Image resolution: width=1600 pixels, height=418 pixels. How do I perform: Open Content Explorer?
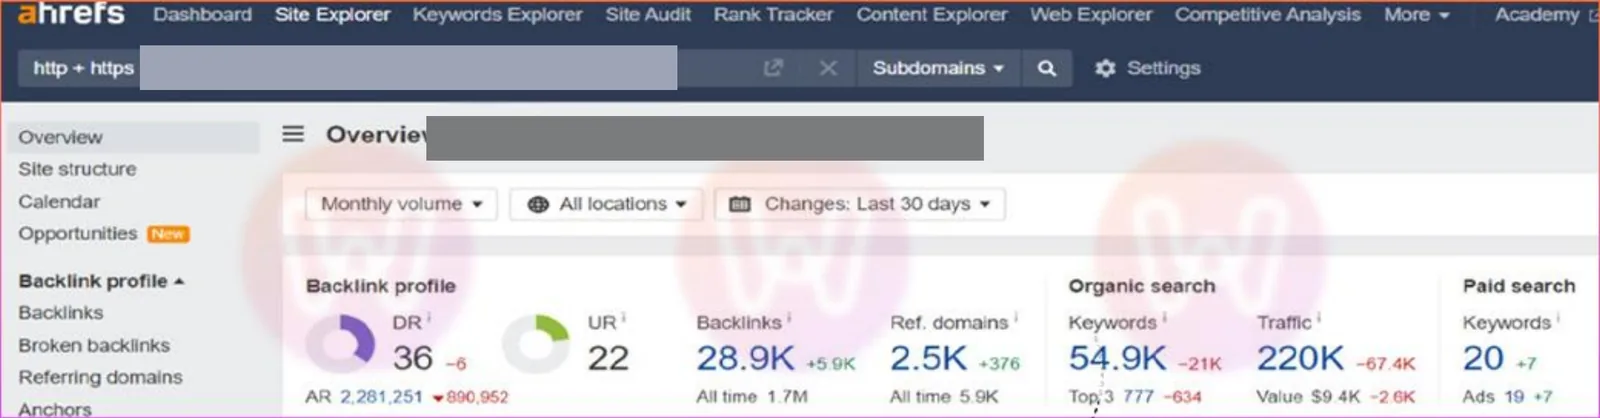[x=932, y=15]
